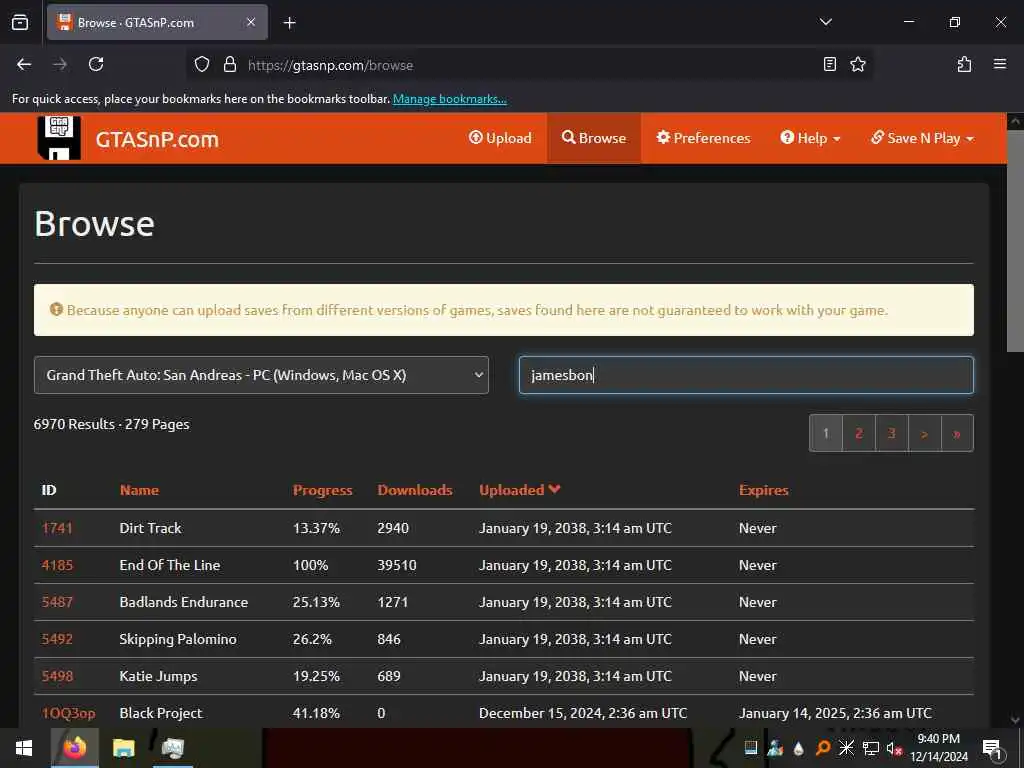Sort by Uploaded column with arrow
This screenshot has width=1024, height=768.
point(520,490)
